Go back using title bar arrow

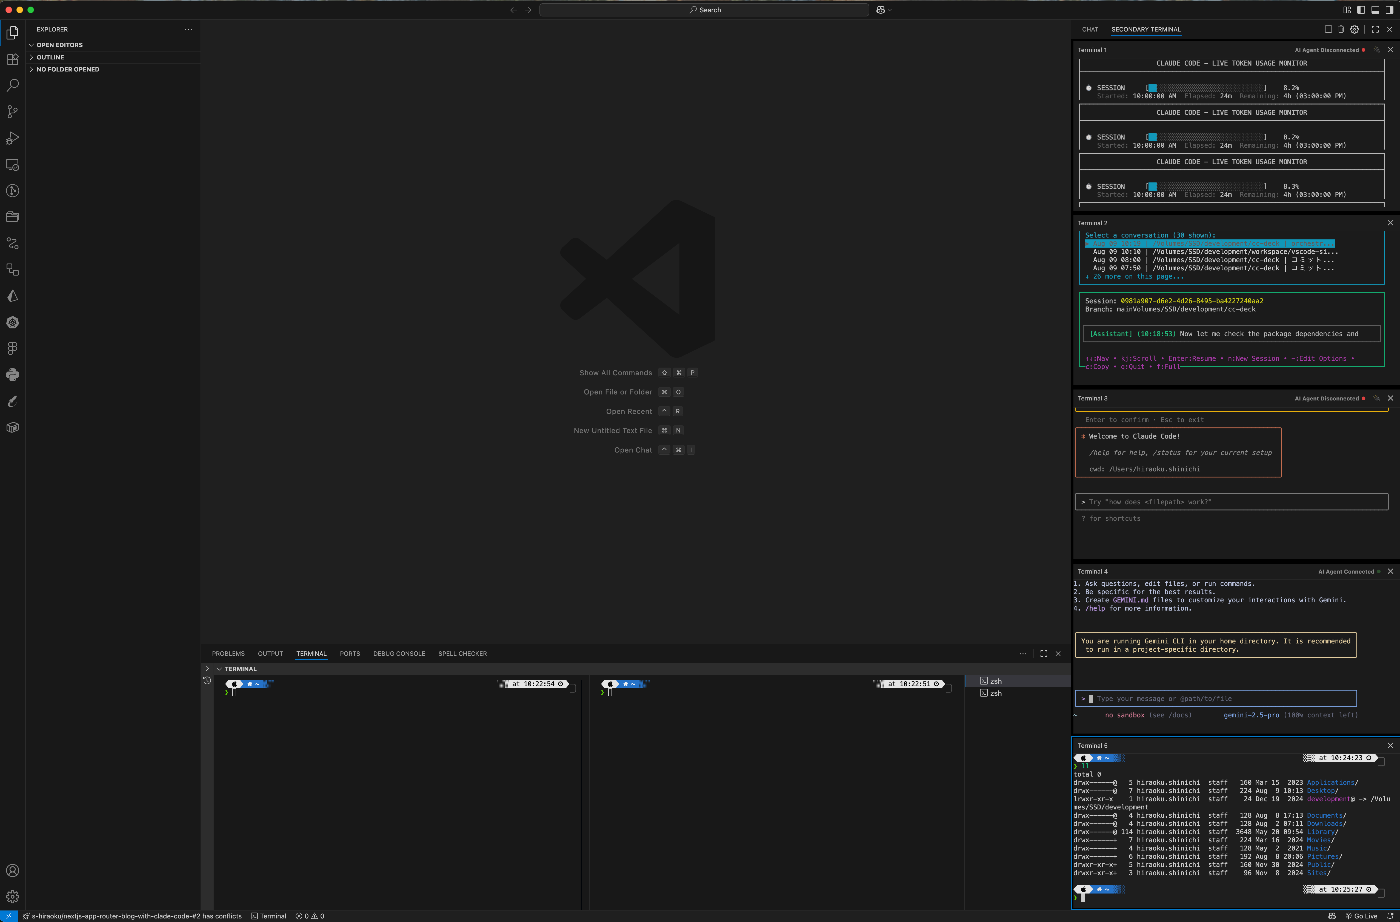click(512, 10)
